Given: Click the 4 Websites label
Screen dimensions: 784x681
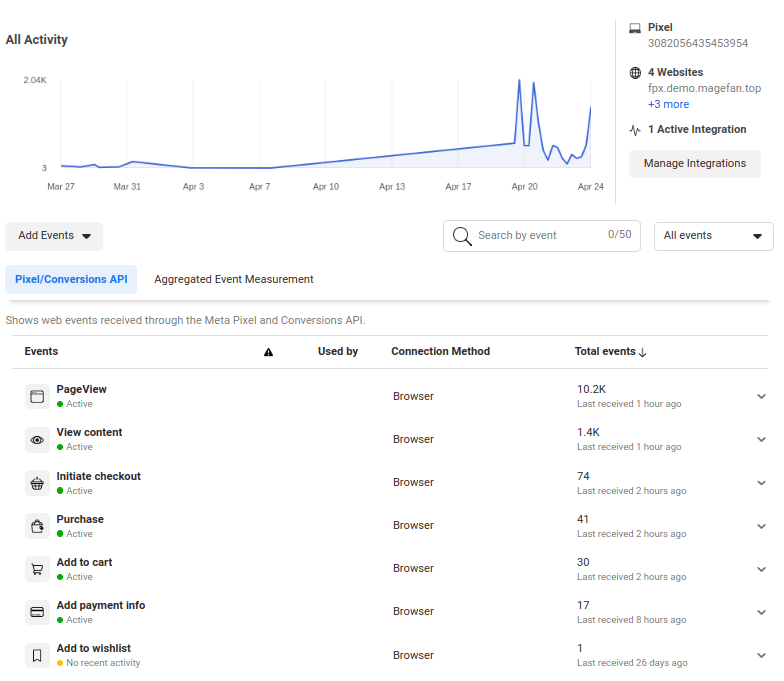Looking at the screenshot, I should pos(676,72).
